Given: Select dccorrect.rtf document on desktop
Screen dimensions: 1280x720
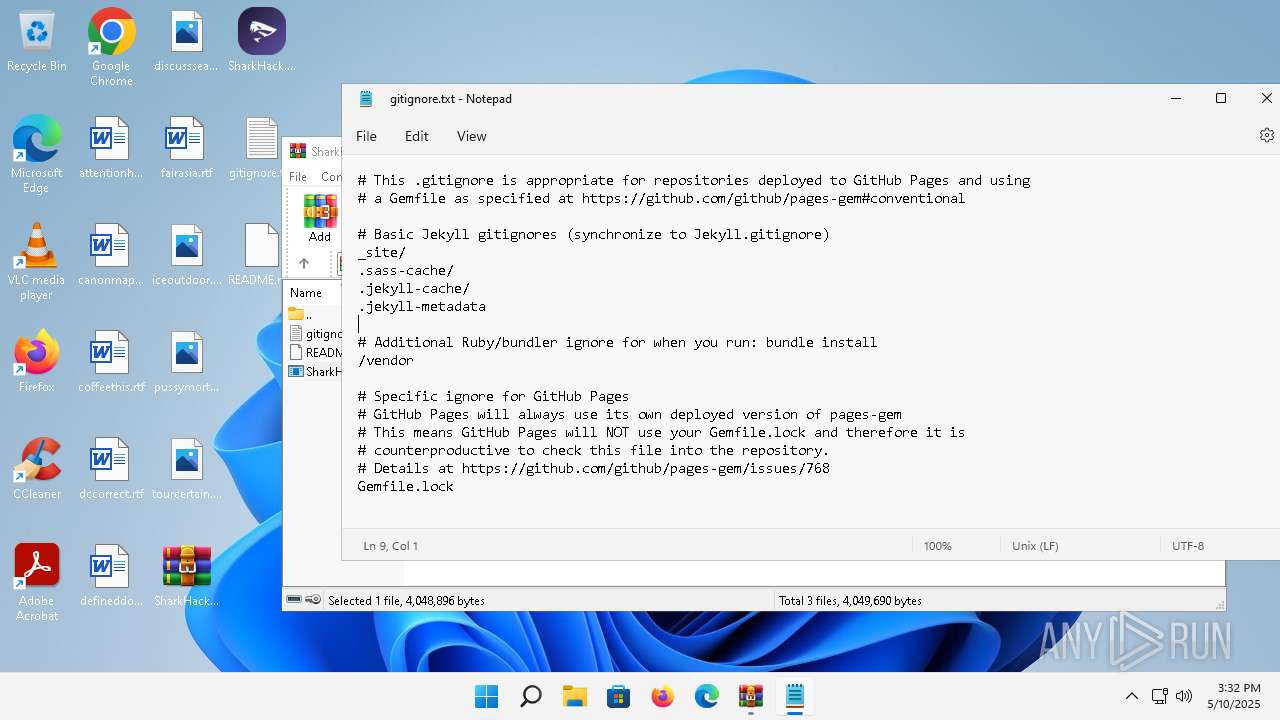Looking at the screenshot, I should point(111,471).
